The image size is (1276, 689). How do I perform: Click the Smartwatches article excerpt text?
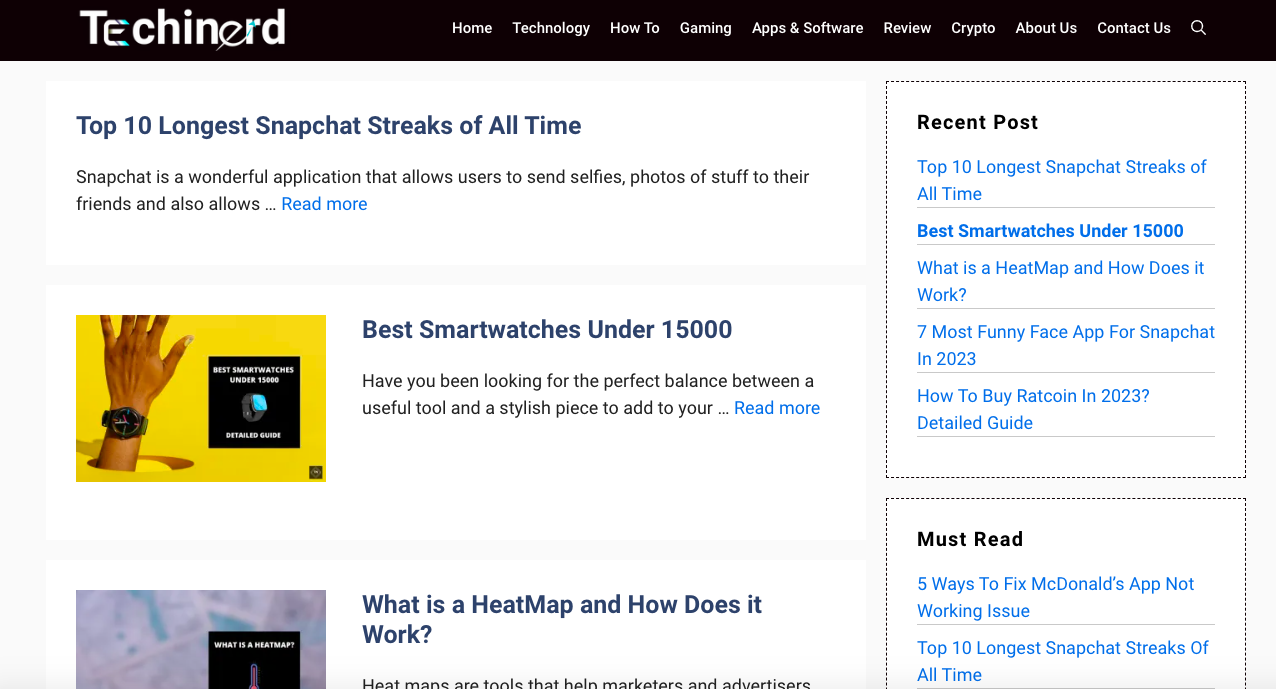(x=591, y=394)
